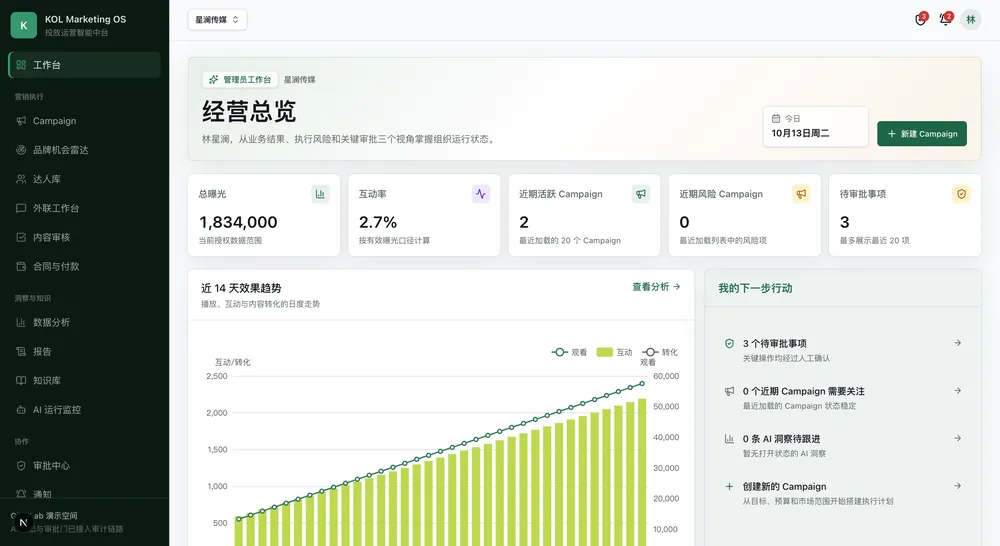Click plus icon beside 创建新的 Campaign
The height and width of the screenshot is (546, 1000).
(x=729, y=486)
